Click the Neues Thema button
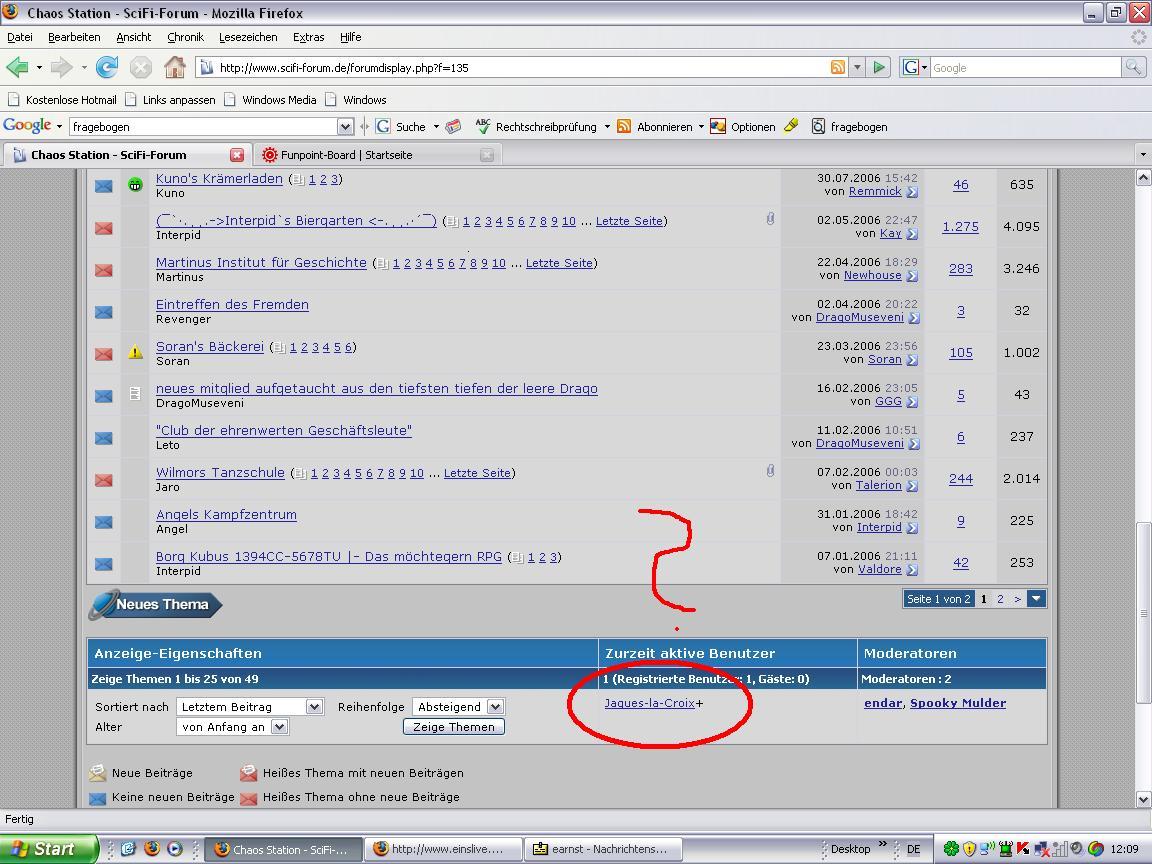1152x864 pixels. pos(156,604)
